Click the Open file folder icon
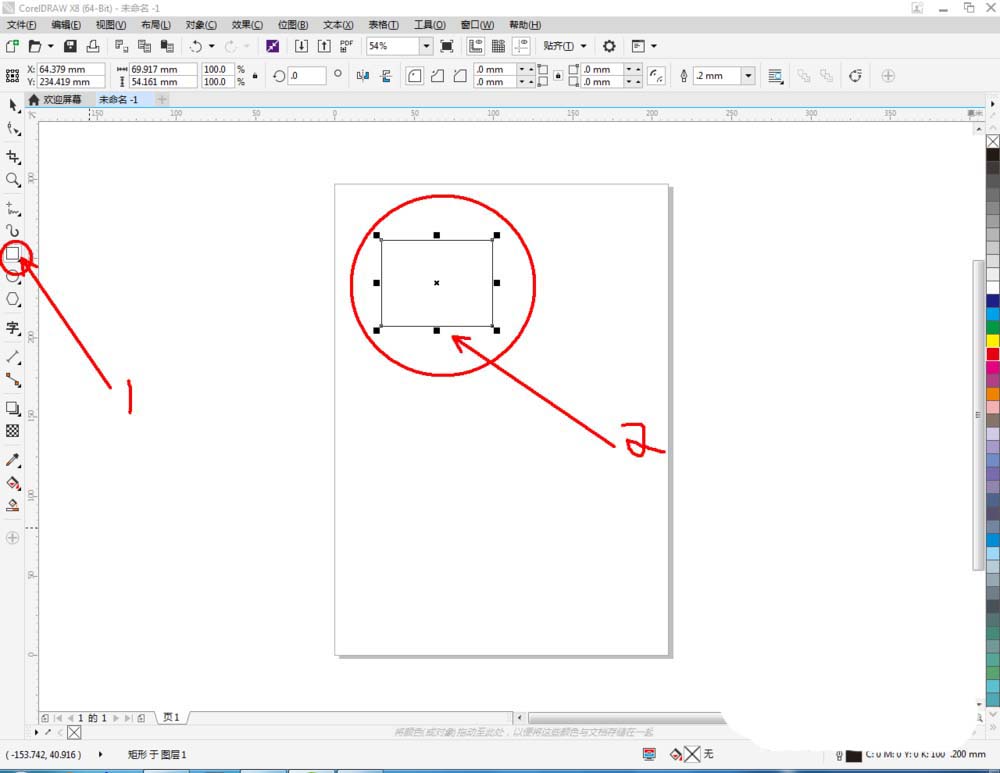Screen dimensions: 1000x773 [x=35, y=46]
